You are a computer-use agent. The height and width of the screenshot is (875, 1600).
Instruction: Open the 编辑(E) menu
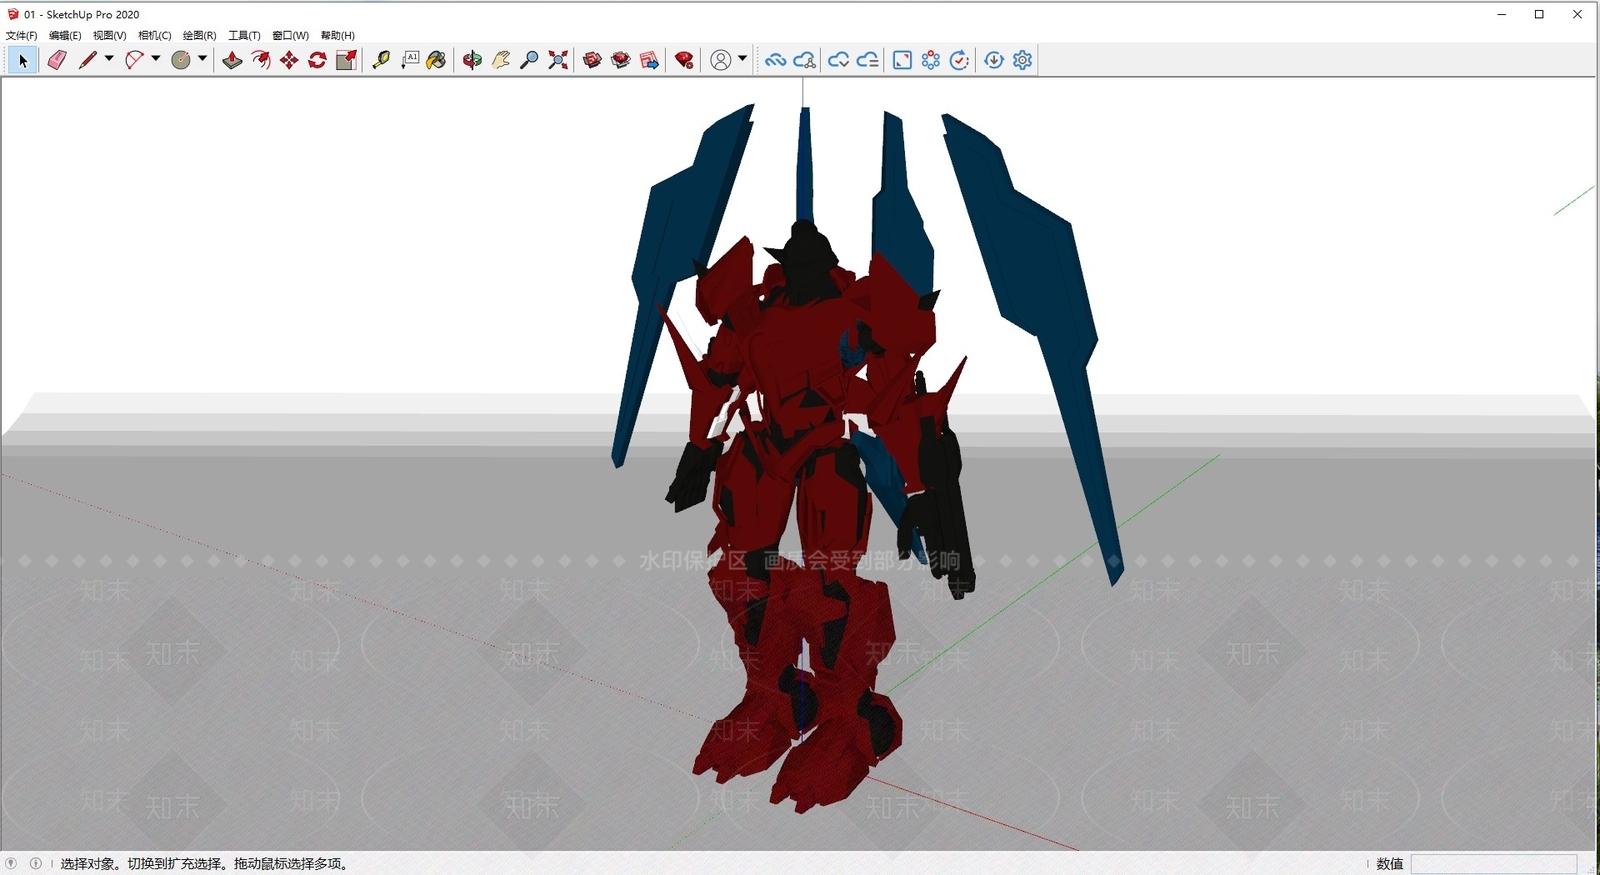(x=65, y=35)
